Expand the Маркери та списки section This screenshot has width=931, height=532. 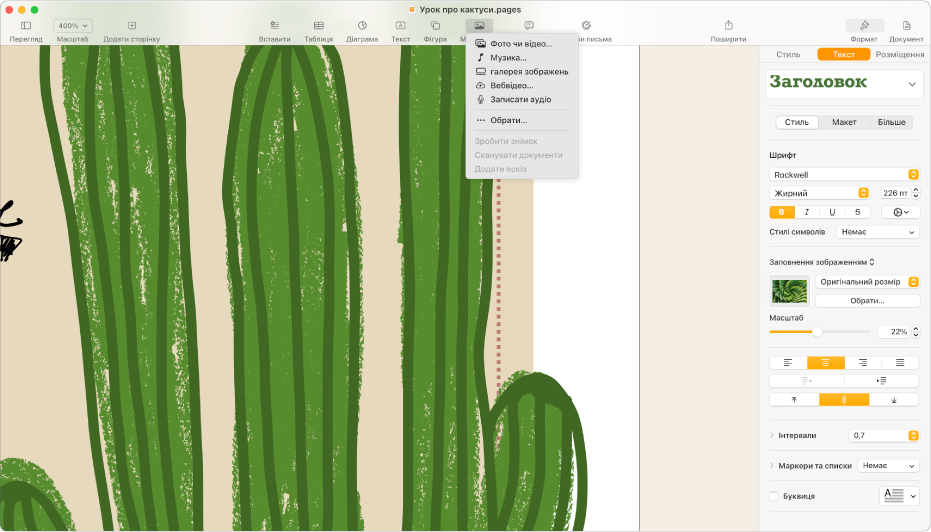tap(772, 466)
